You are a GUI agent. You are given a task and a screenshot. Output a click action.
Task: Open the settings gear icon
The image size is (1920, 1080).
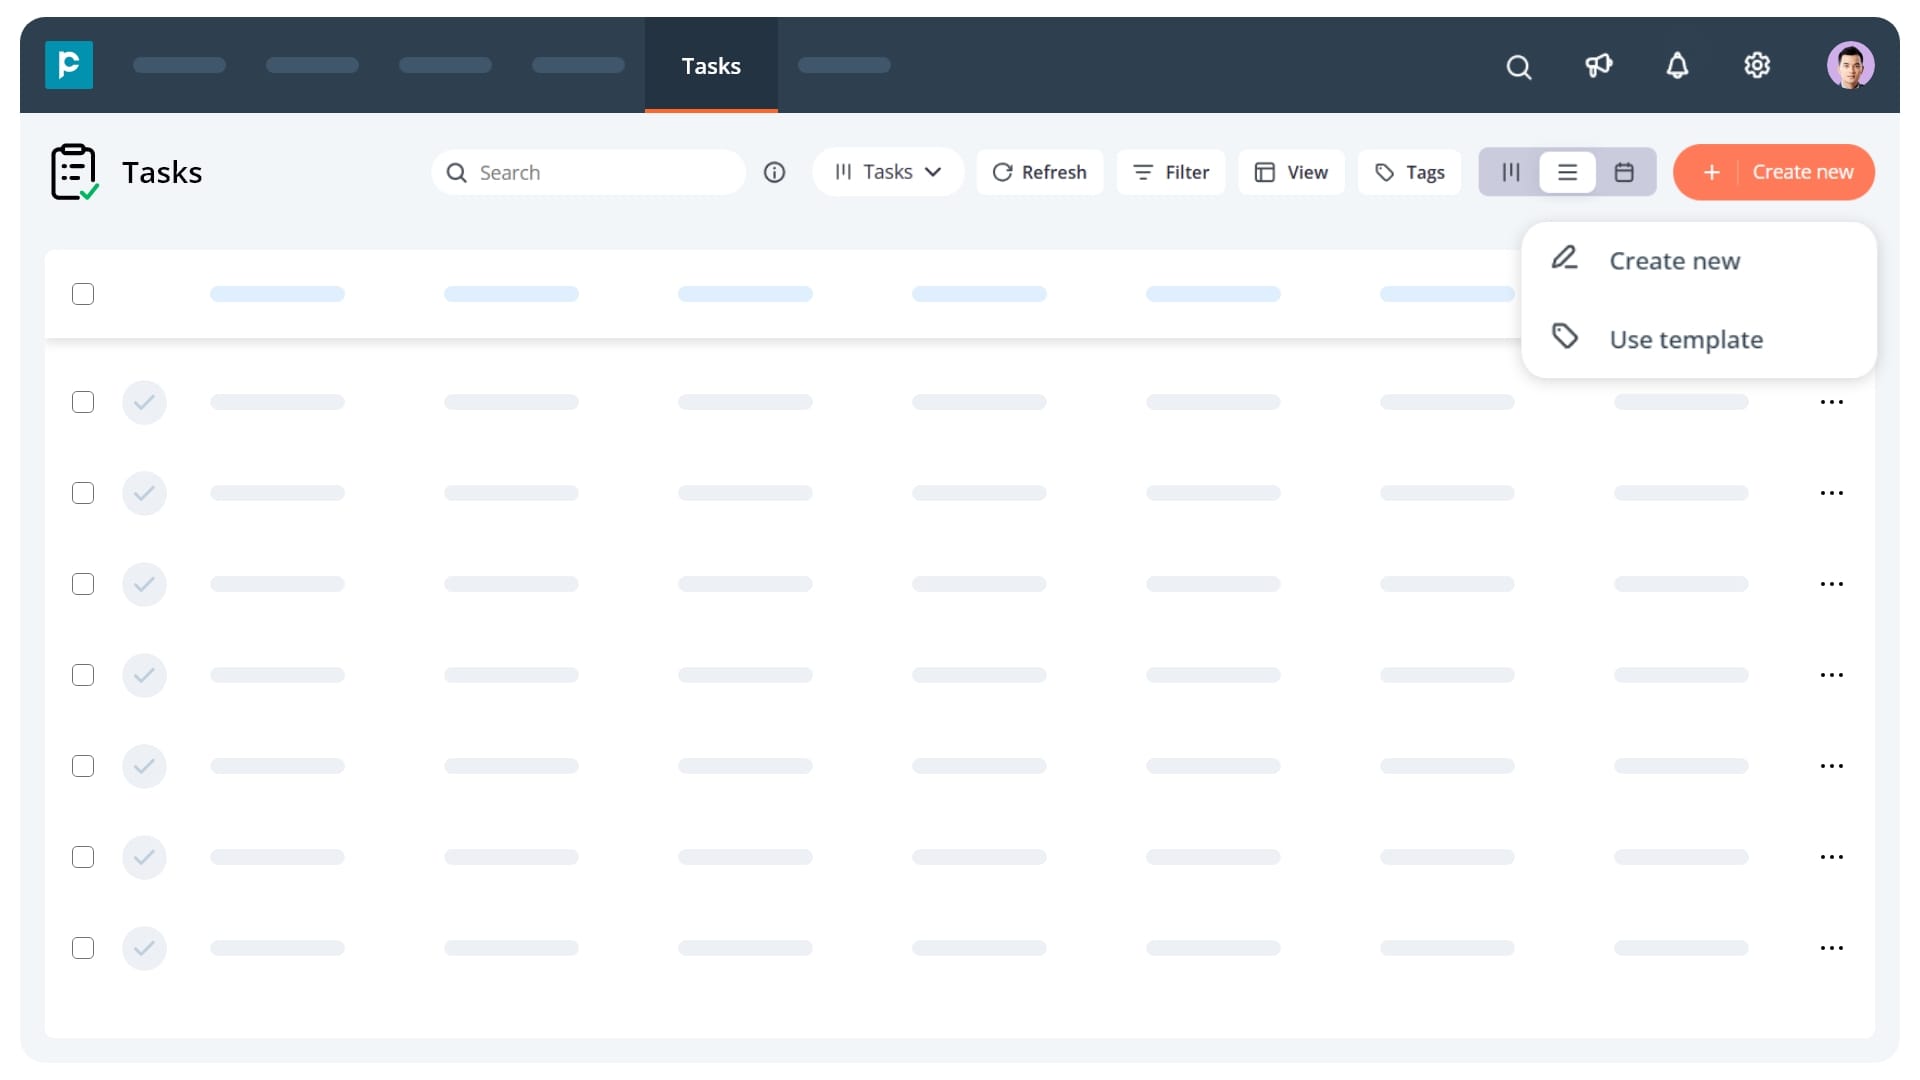[x=1758, y=65]
